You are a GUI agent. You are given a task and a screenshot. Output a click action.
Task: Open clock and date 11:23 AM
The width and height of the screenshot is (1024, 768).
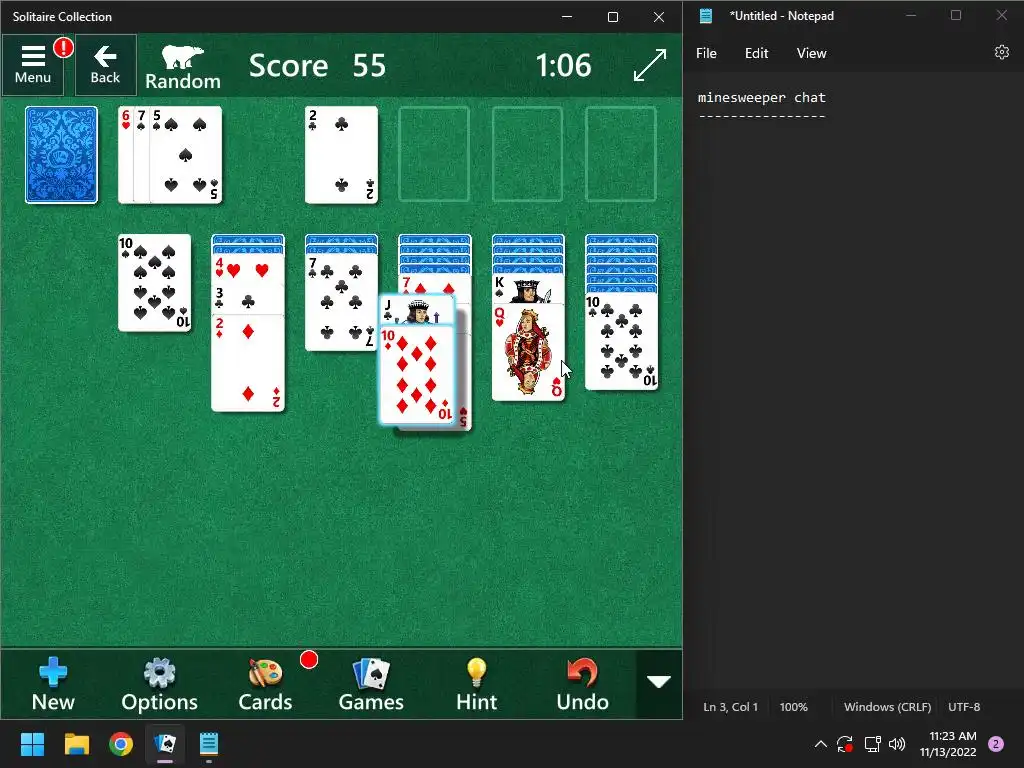point(948,744)
